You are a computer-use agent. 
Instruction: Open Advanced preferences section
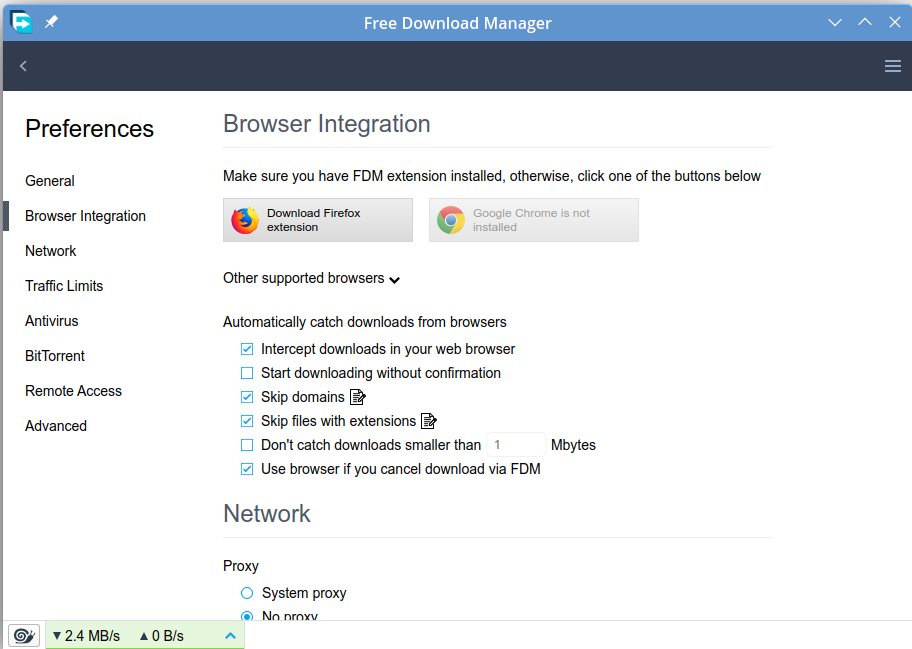click(56, 426)
